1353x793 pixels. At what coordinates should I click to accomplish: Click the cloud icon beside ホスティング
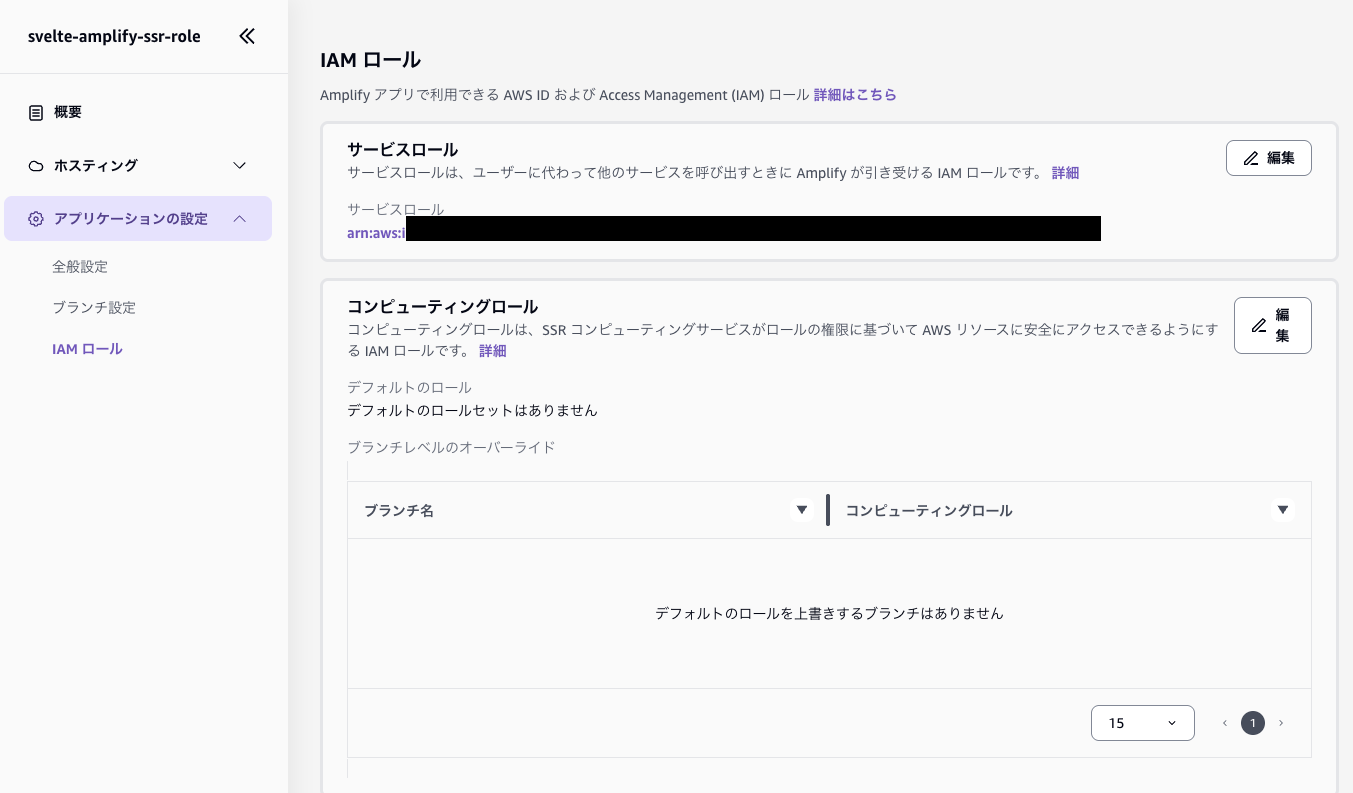[36, 165]
